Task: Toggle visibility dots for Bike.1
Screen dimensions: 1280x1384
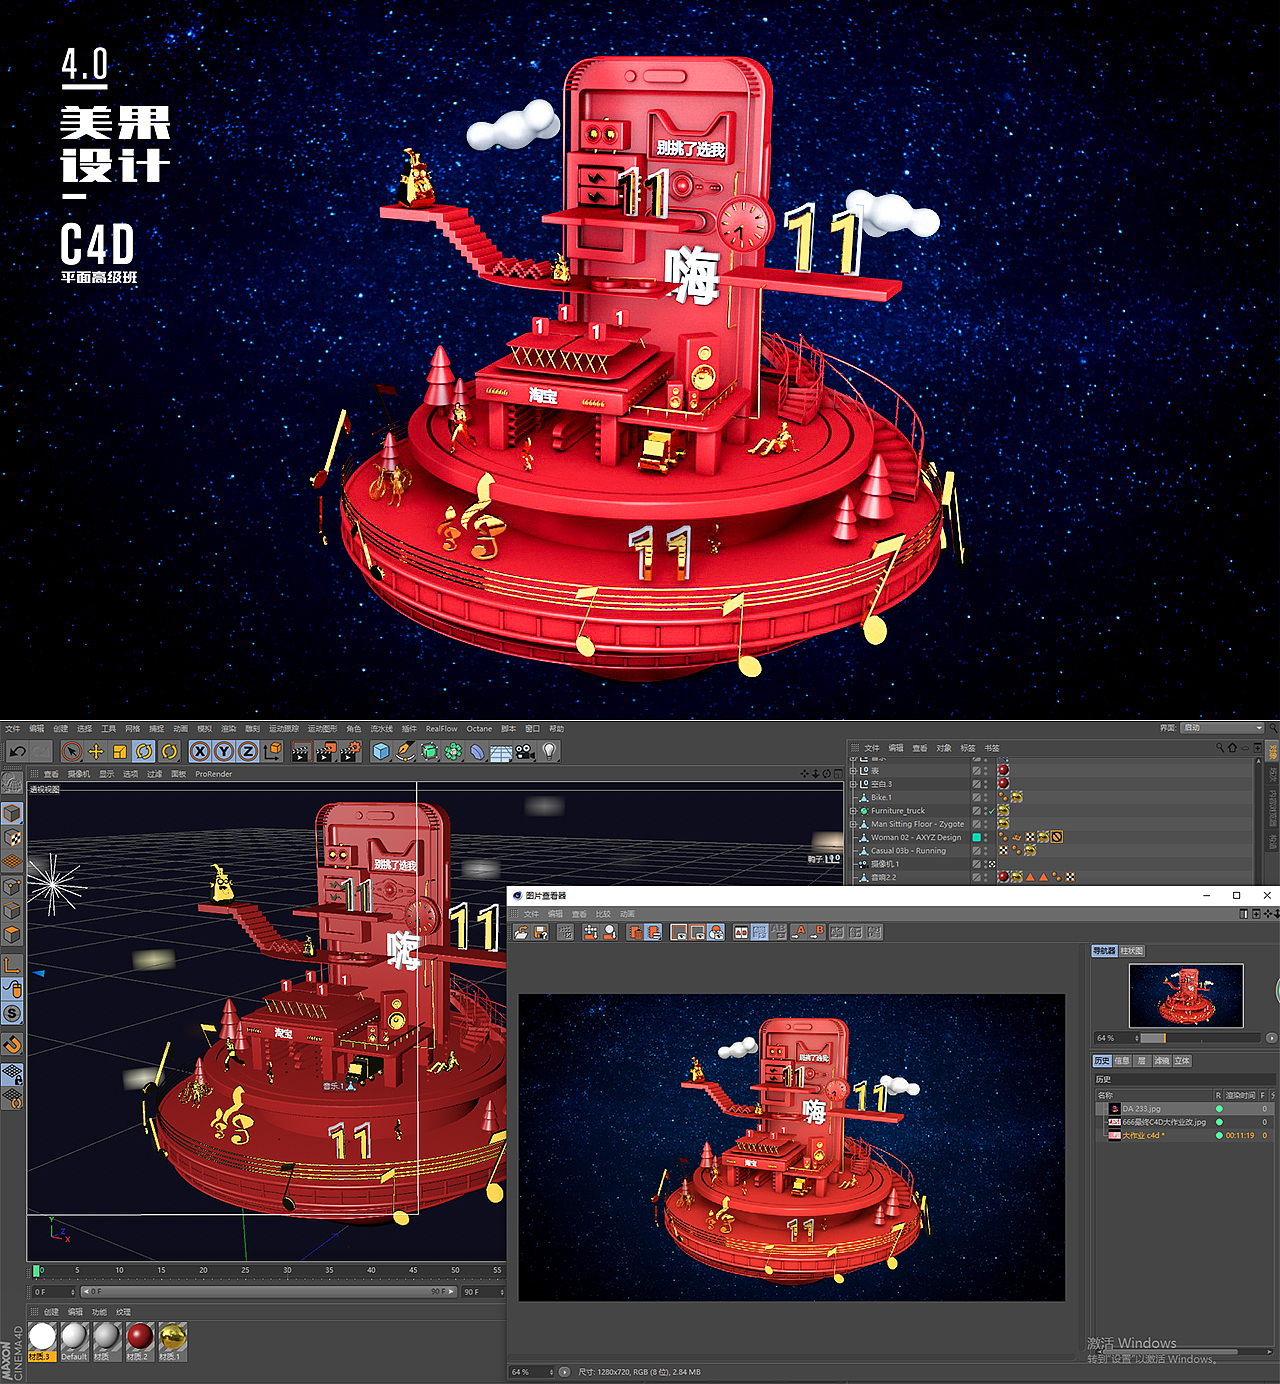Action: 985,797
